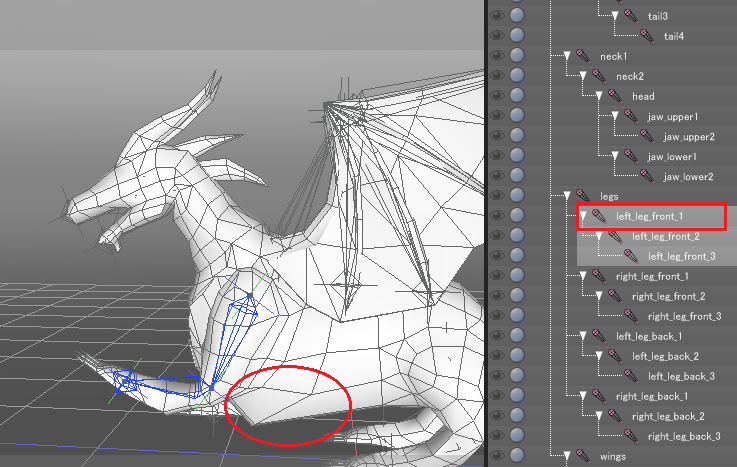Hide left_leg_front_1 using its eye icon
737x467 pixels.
(497, 215)
